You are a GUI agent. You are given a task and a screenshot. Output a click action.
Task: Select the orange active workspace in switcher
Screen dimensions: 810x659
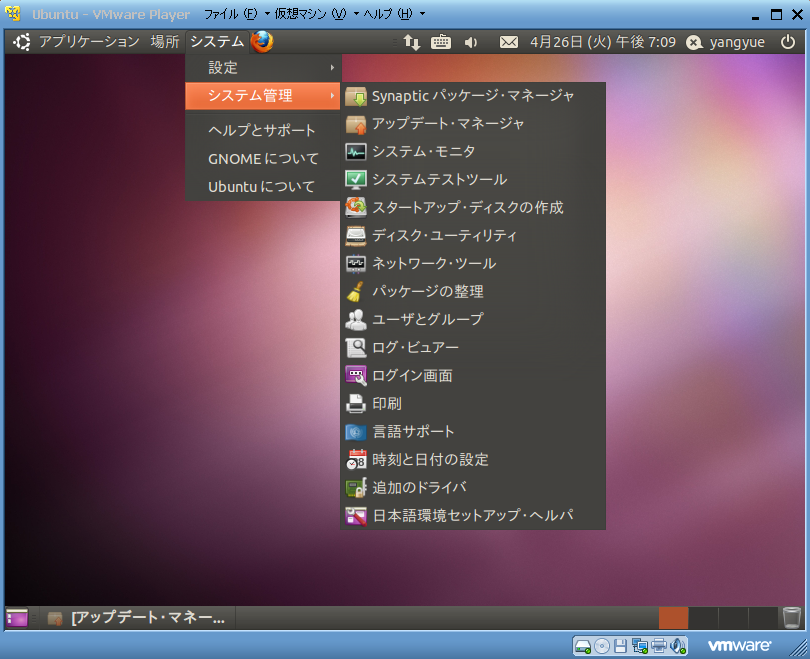click(x=673, y=618)
